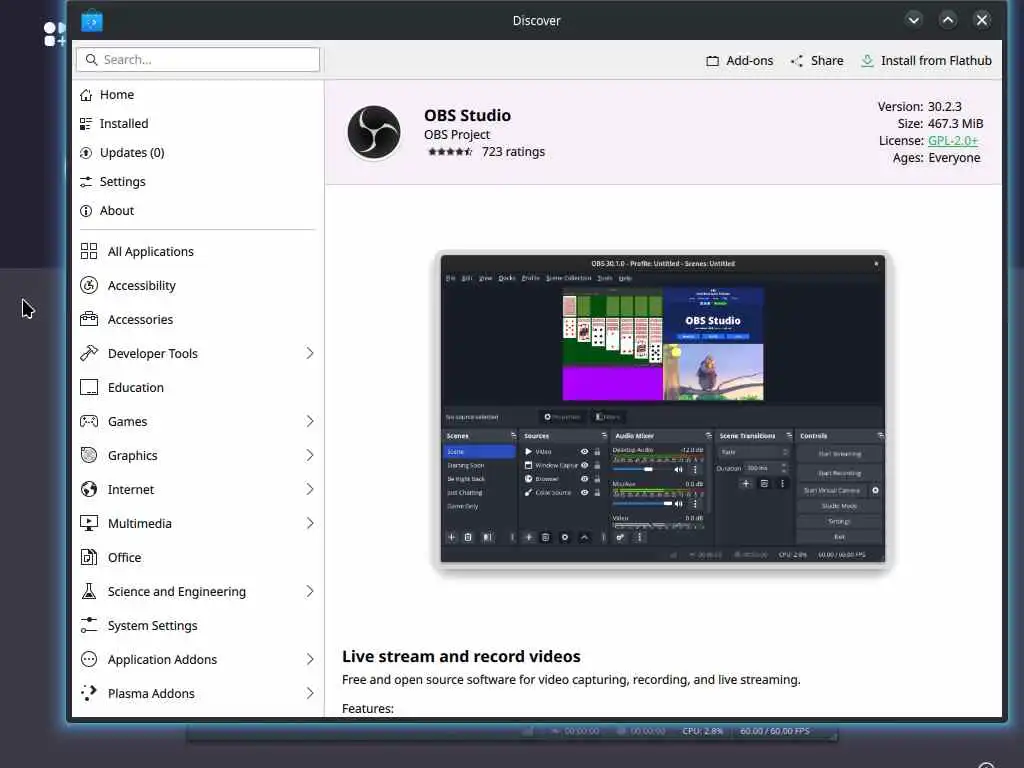Image resolution: width=1024 pixels, height=768 pixels.
Task: Click the Science and Engineering flask icon
Action: click(89, 591)
